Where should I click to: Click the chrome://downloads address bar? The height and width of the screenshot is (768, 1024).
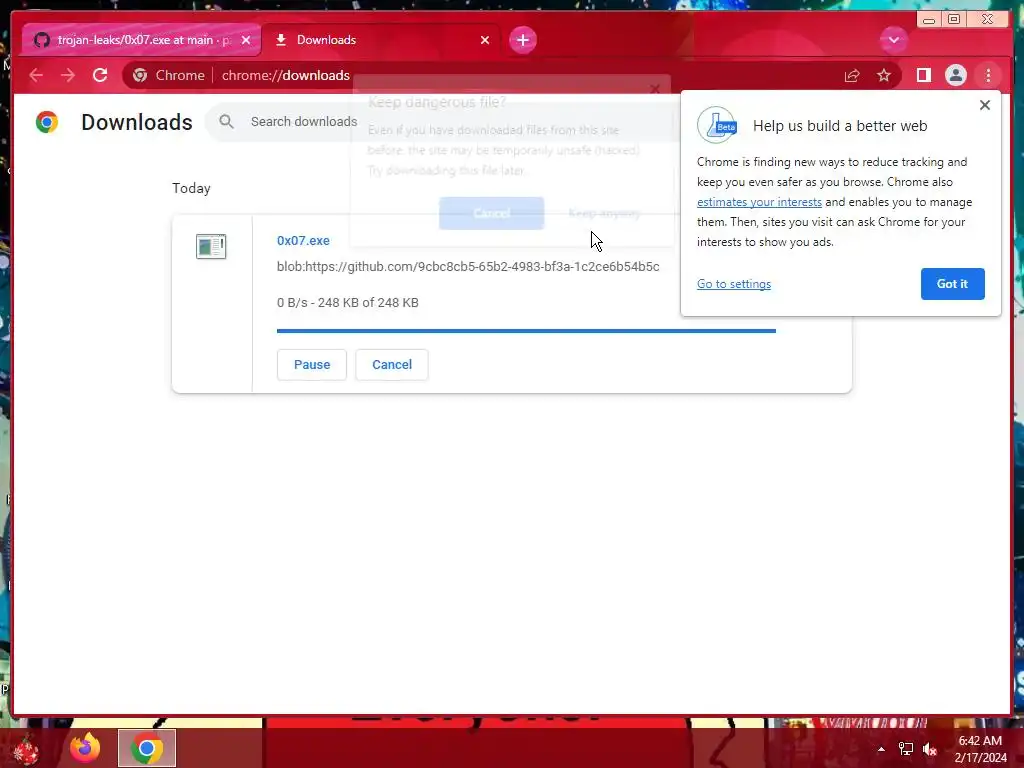pos(285,75)
